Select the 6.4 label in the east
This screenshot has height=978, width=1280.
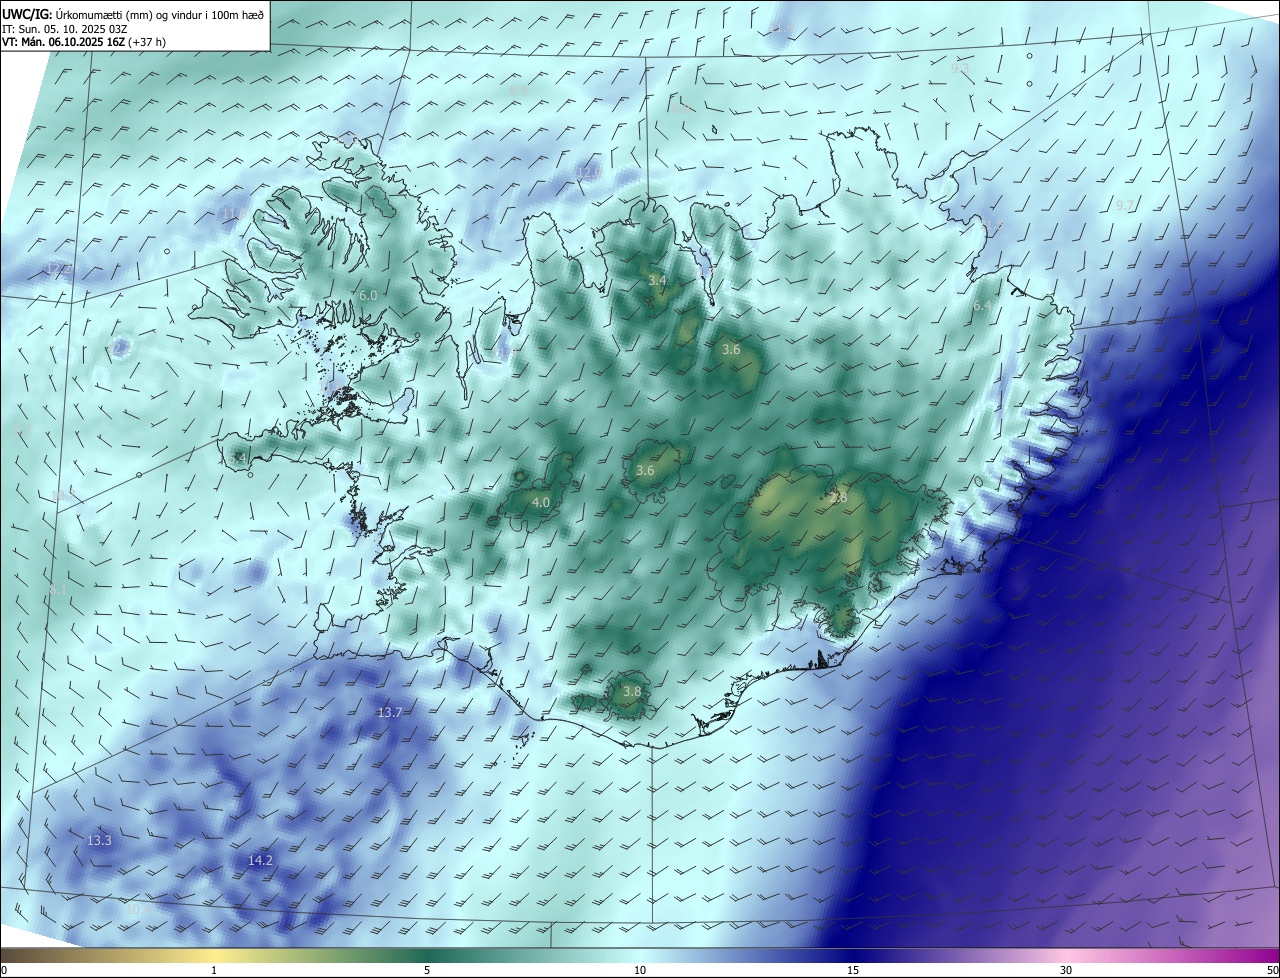pos(982,306)
